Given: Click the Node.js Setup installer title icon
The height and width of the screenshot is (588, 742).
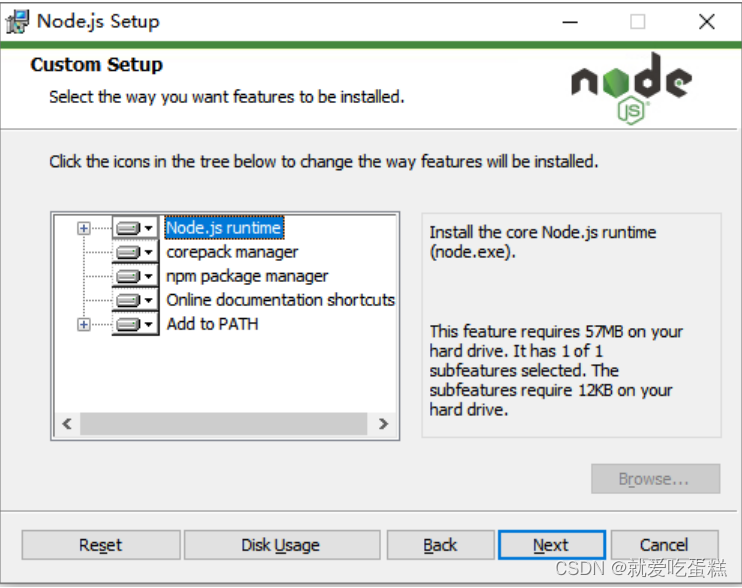Looking at the screenshot, I should point(17,22).
